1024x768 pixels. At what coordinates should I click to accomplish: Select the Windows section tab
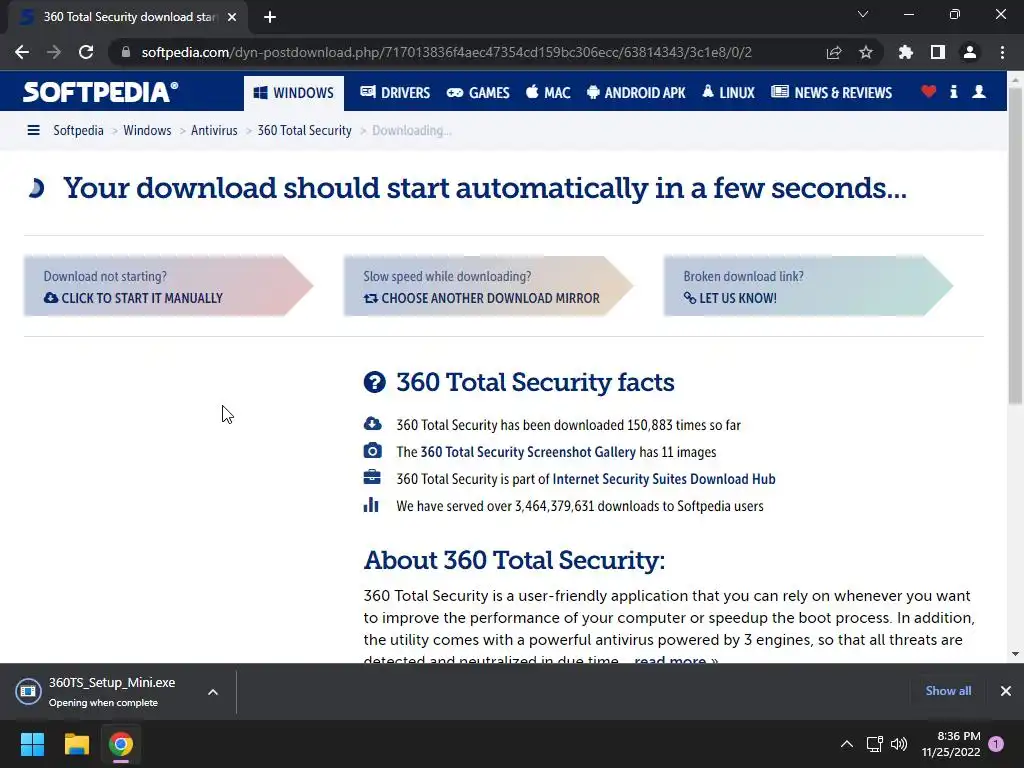294,93
